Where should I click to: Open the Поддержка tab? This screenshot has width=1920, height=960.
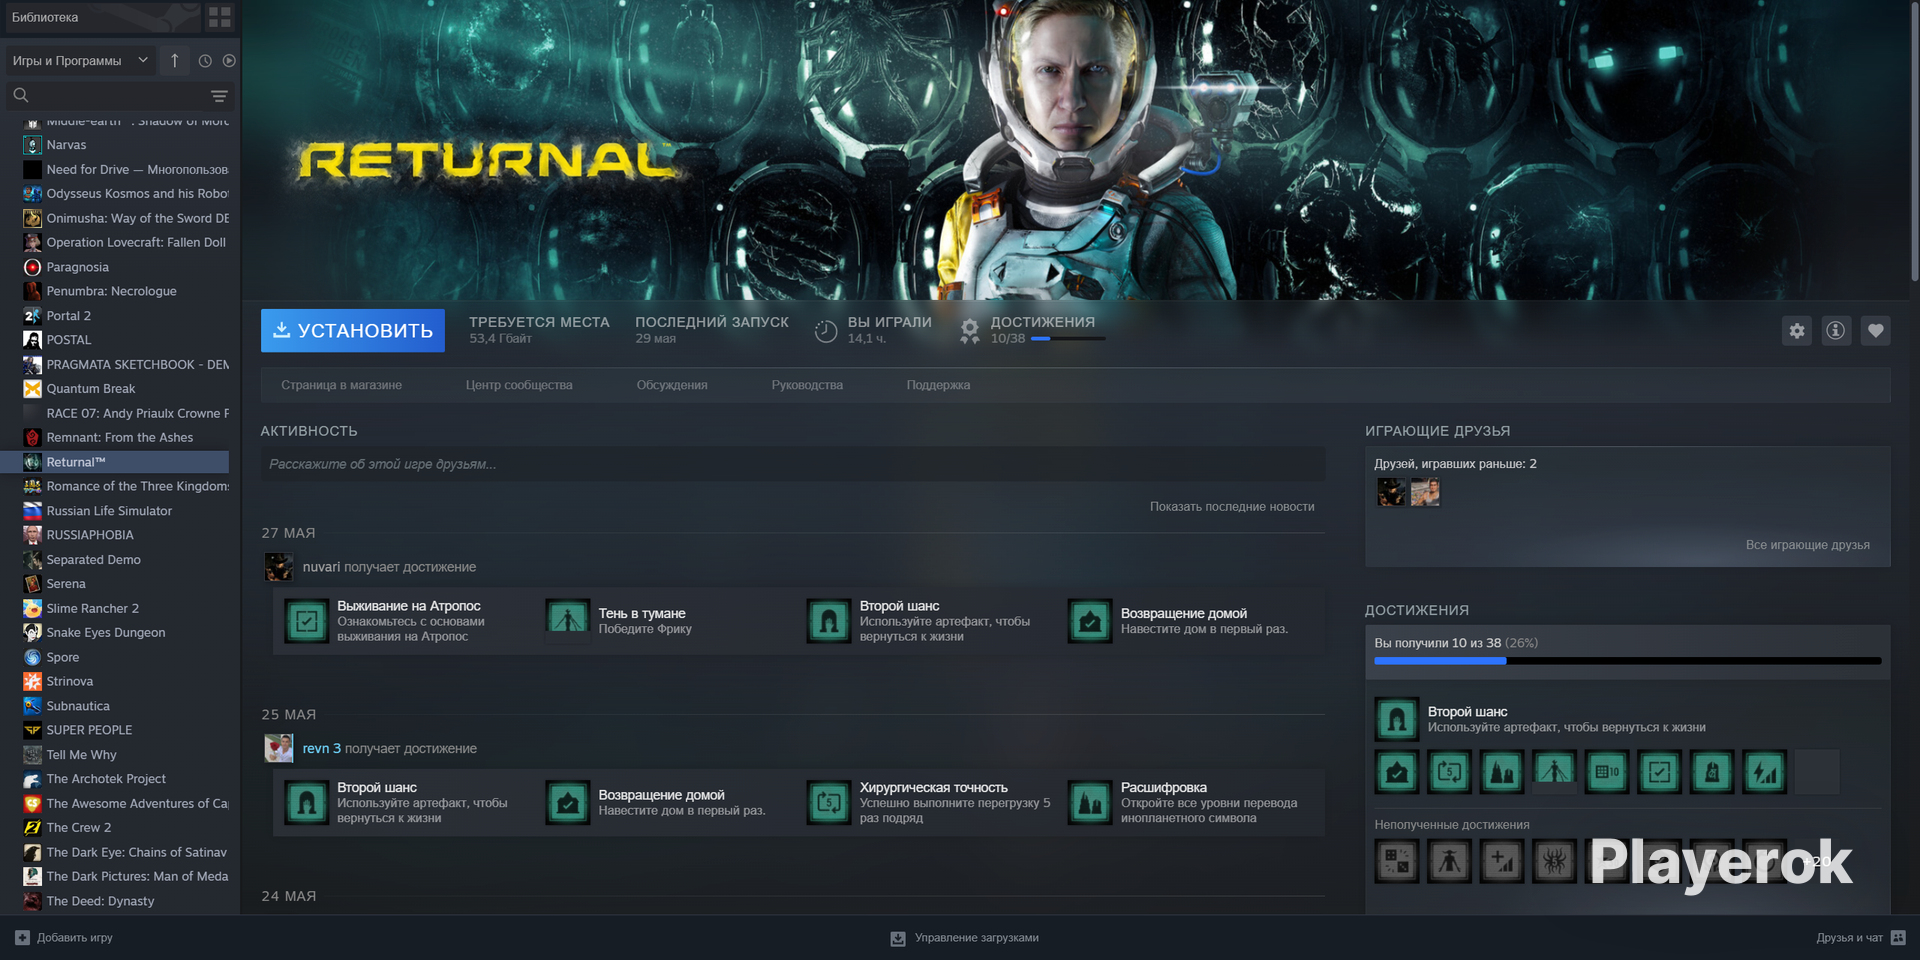coord(938,385)
